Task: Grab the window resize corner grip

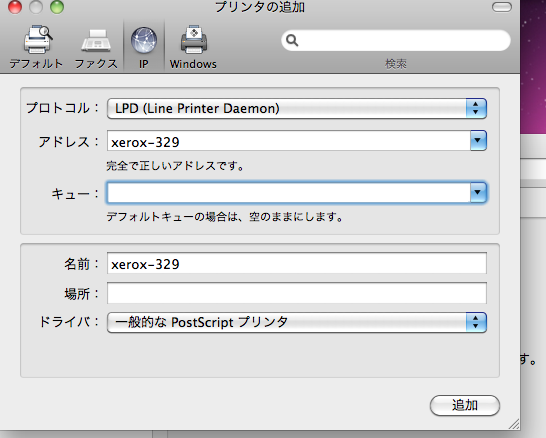Action: pyautogui.click(x=514, y=424)
